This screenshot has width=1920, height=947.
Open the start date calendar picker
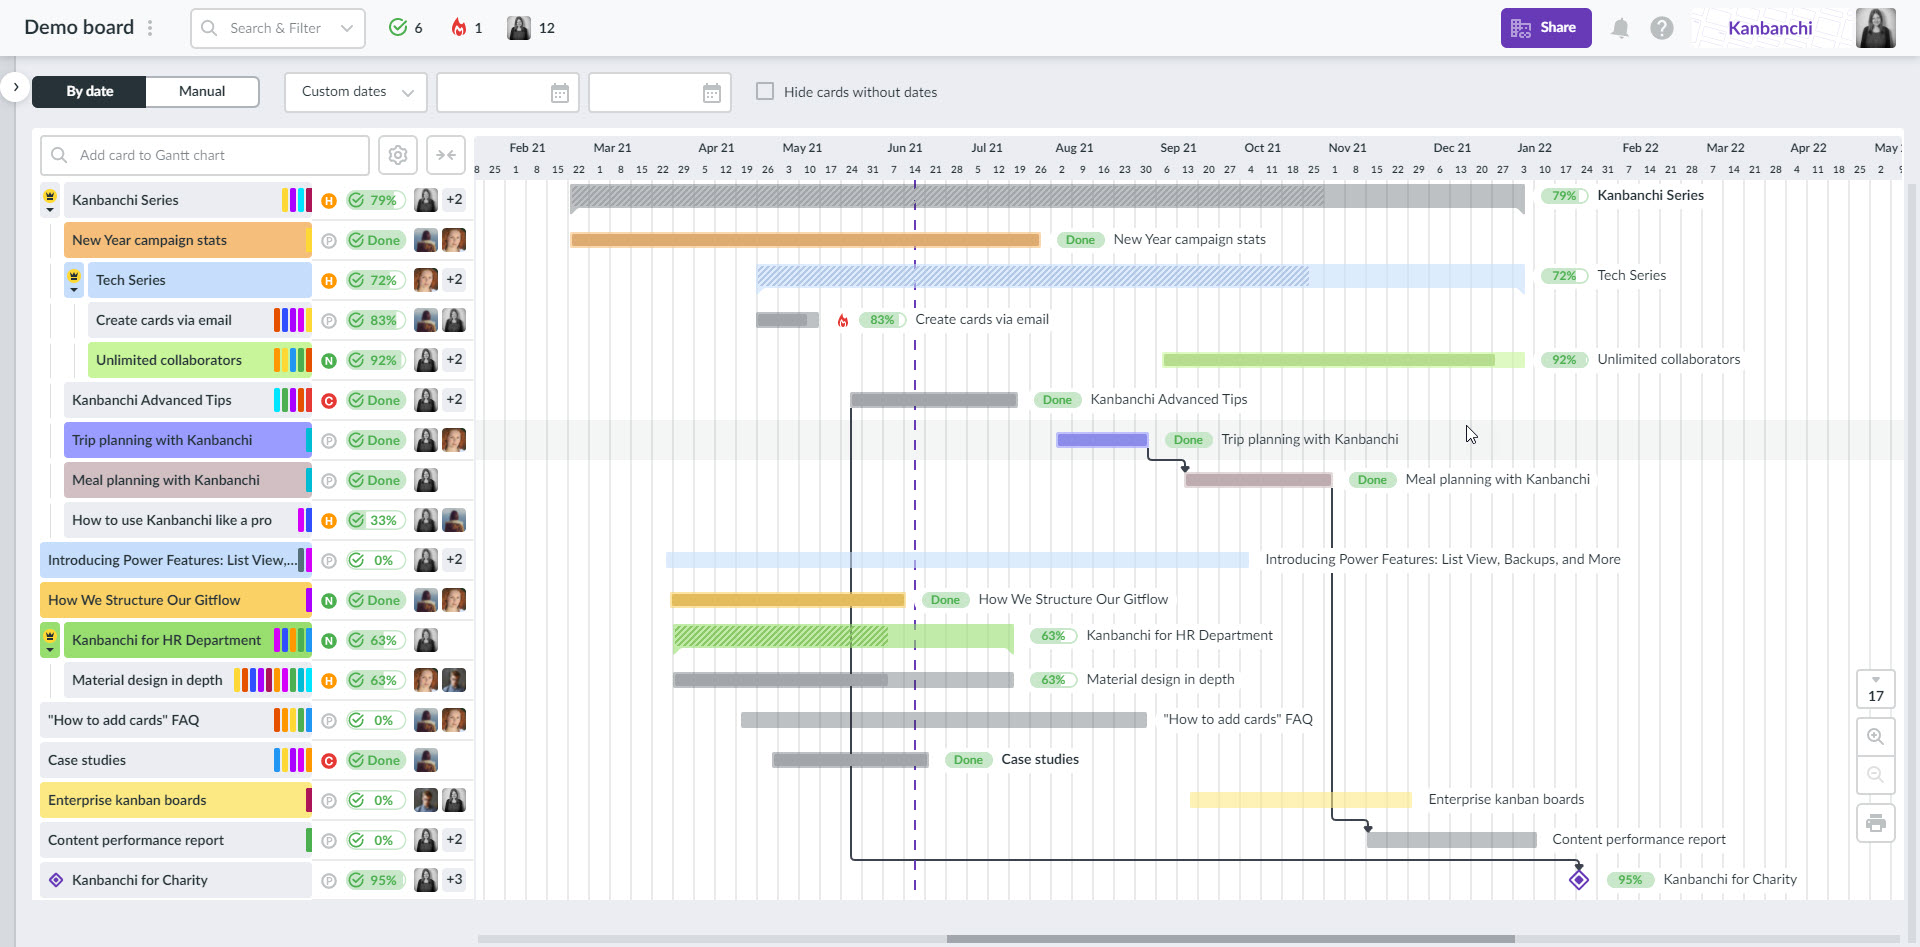[560, 93]
